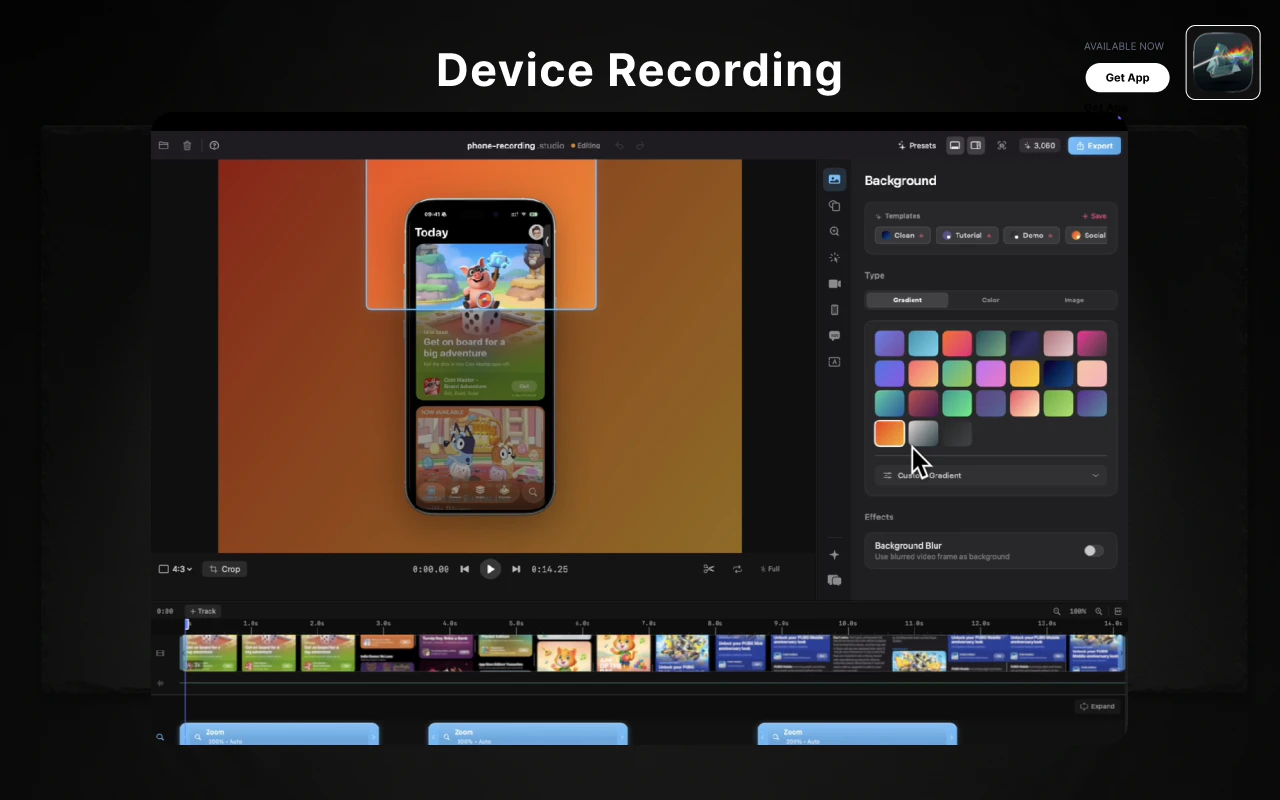Pick the magenta gradient swatch
This screenshot has height=800, width=1280.
(1092, 343)
